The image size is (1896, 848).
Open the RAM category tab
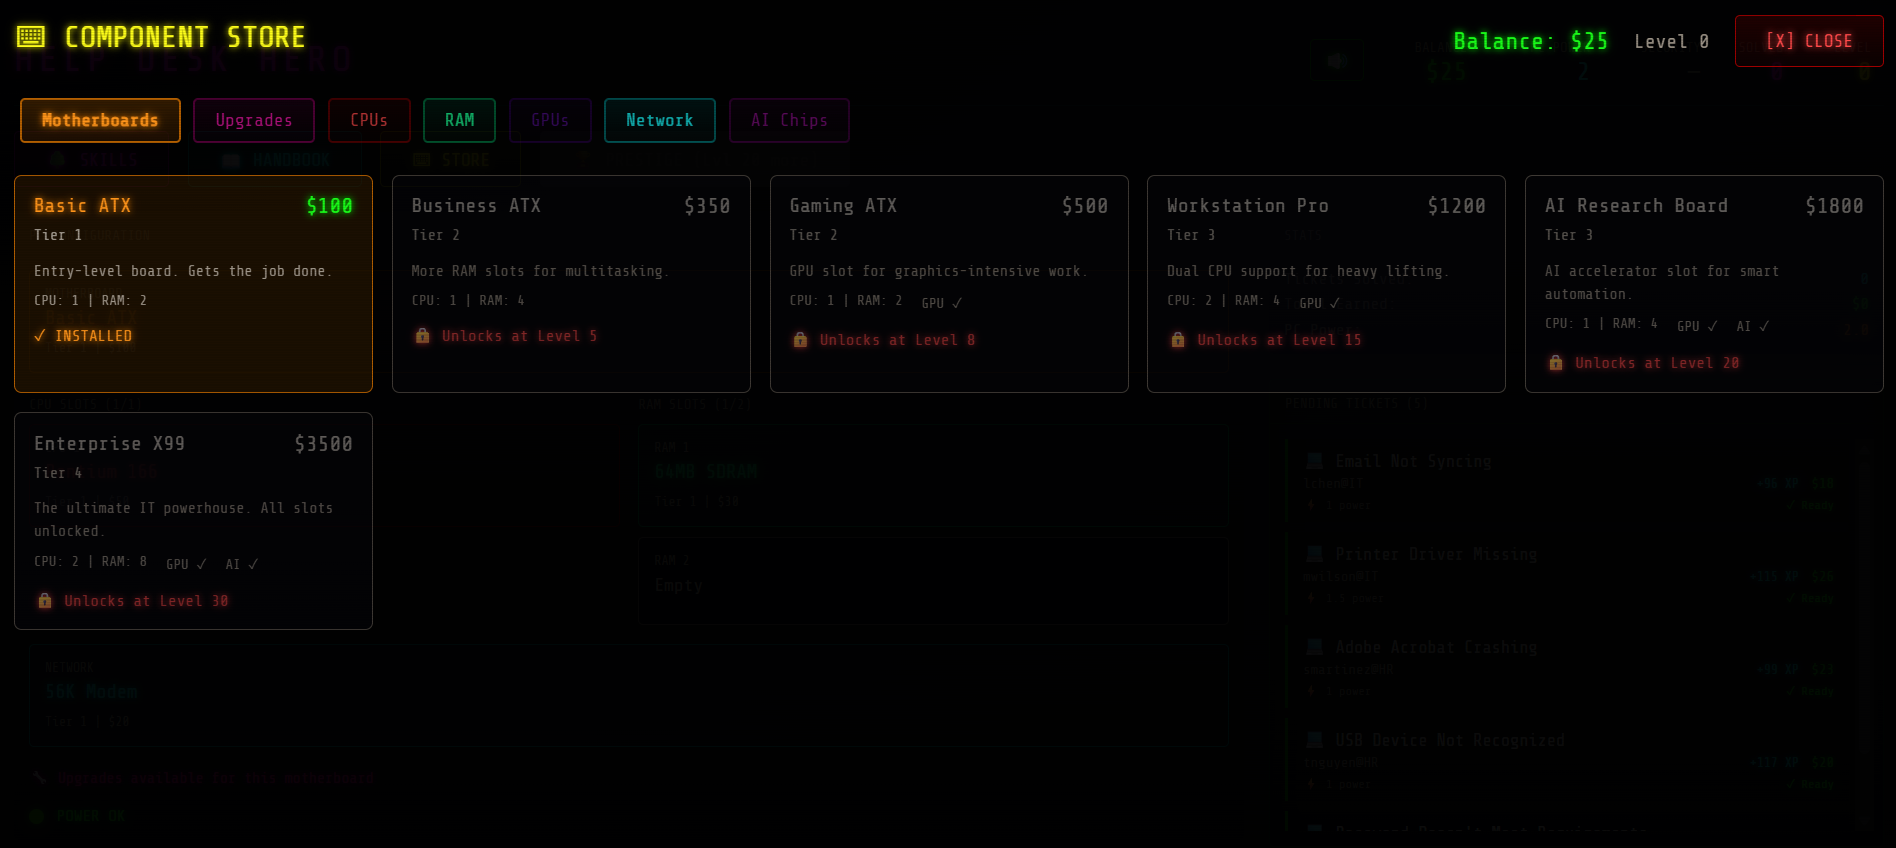tap(459, 120)
